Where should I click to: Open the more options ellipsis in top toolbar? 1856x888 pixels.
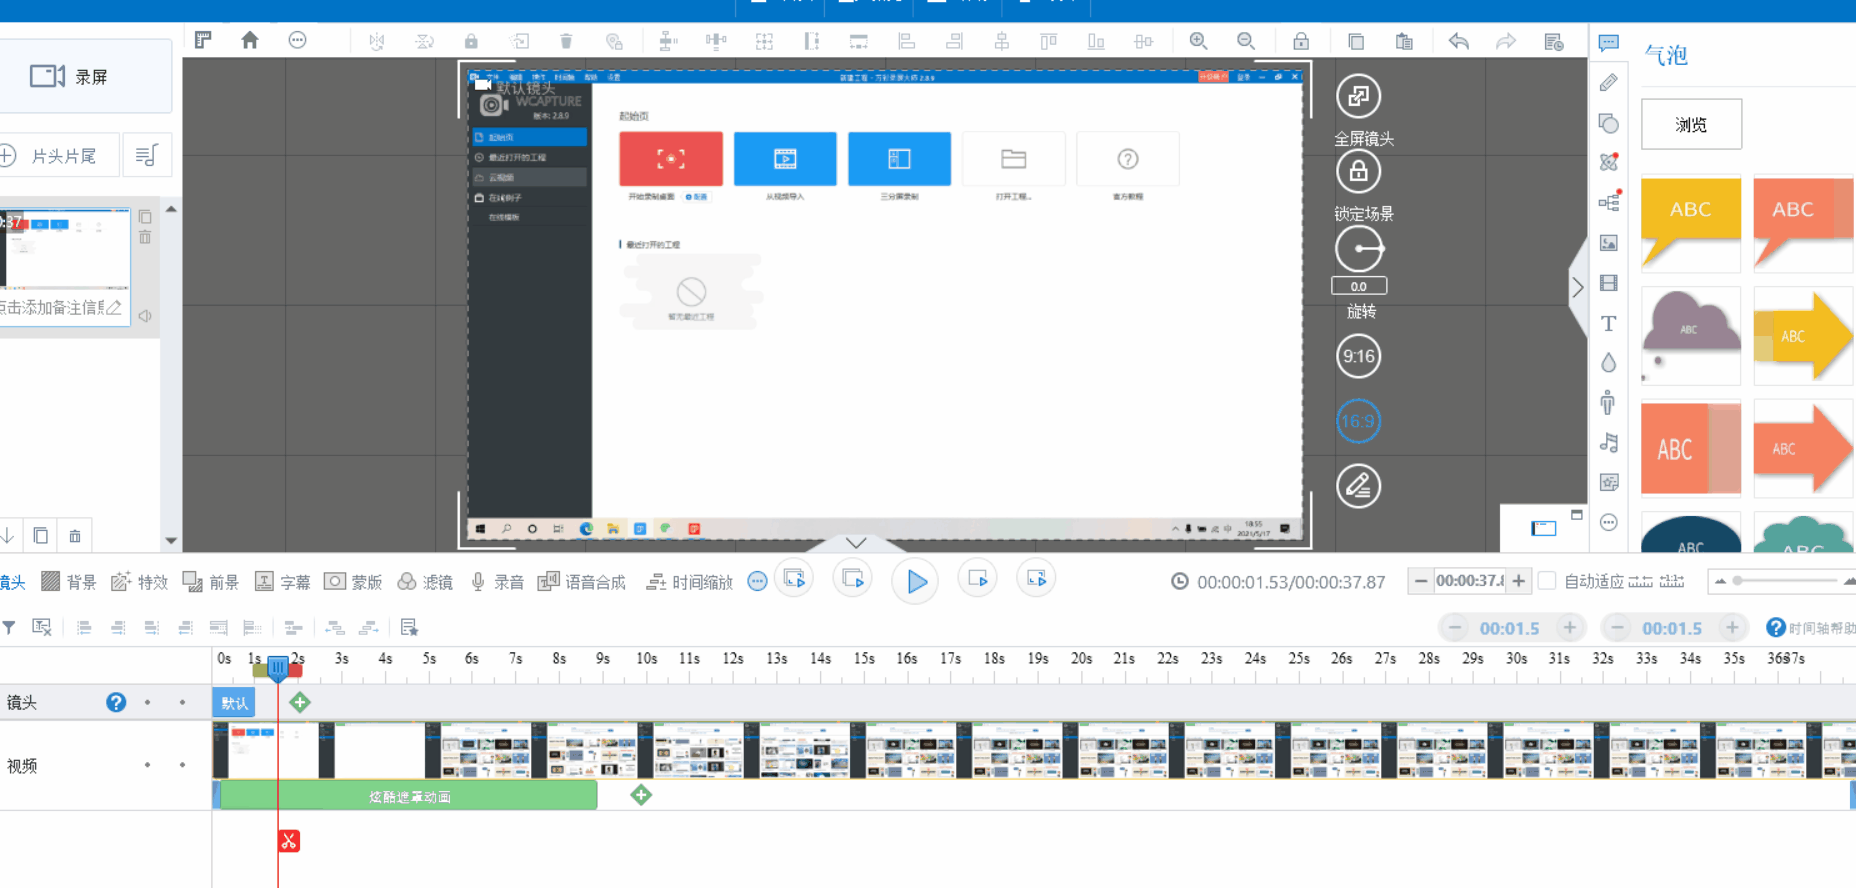[297, 40]
